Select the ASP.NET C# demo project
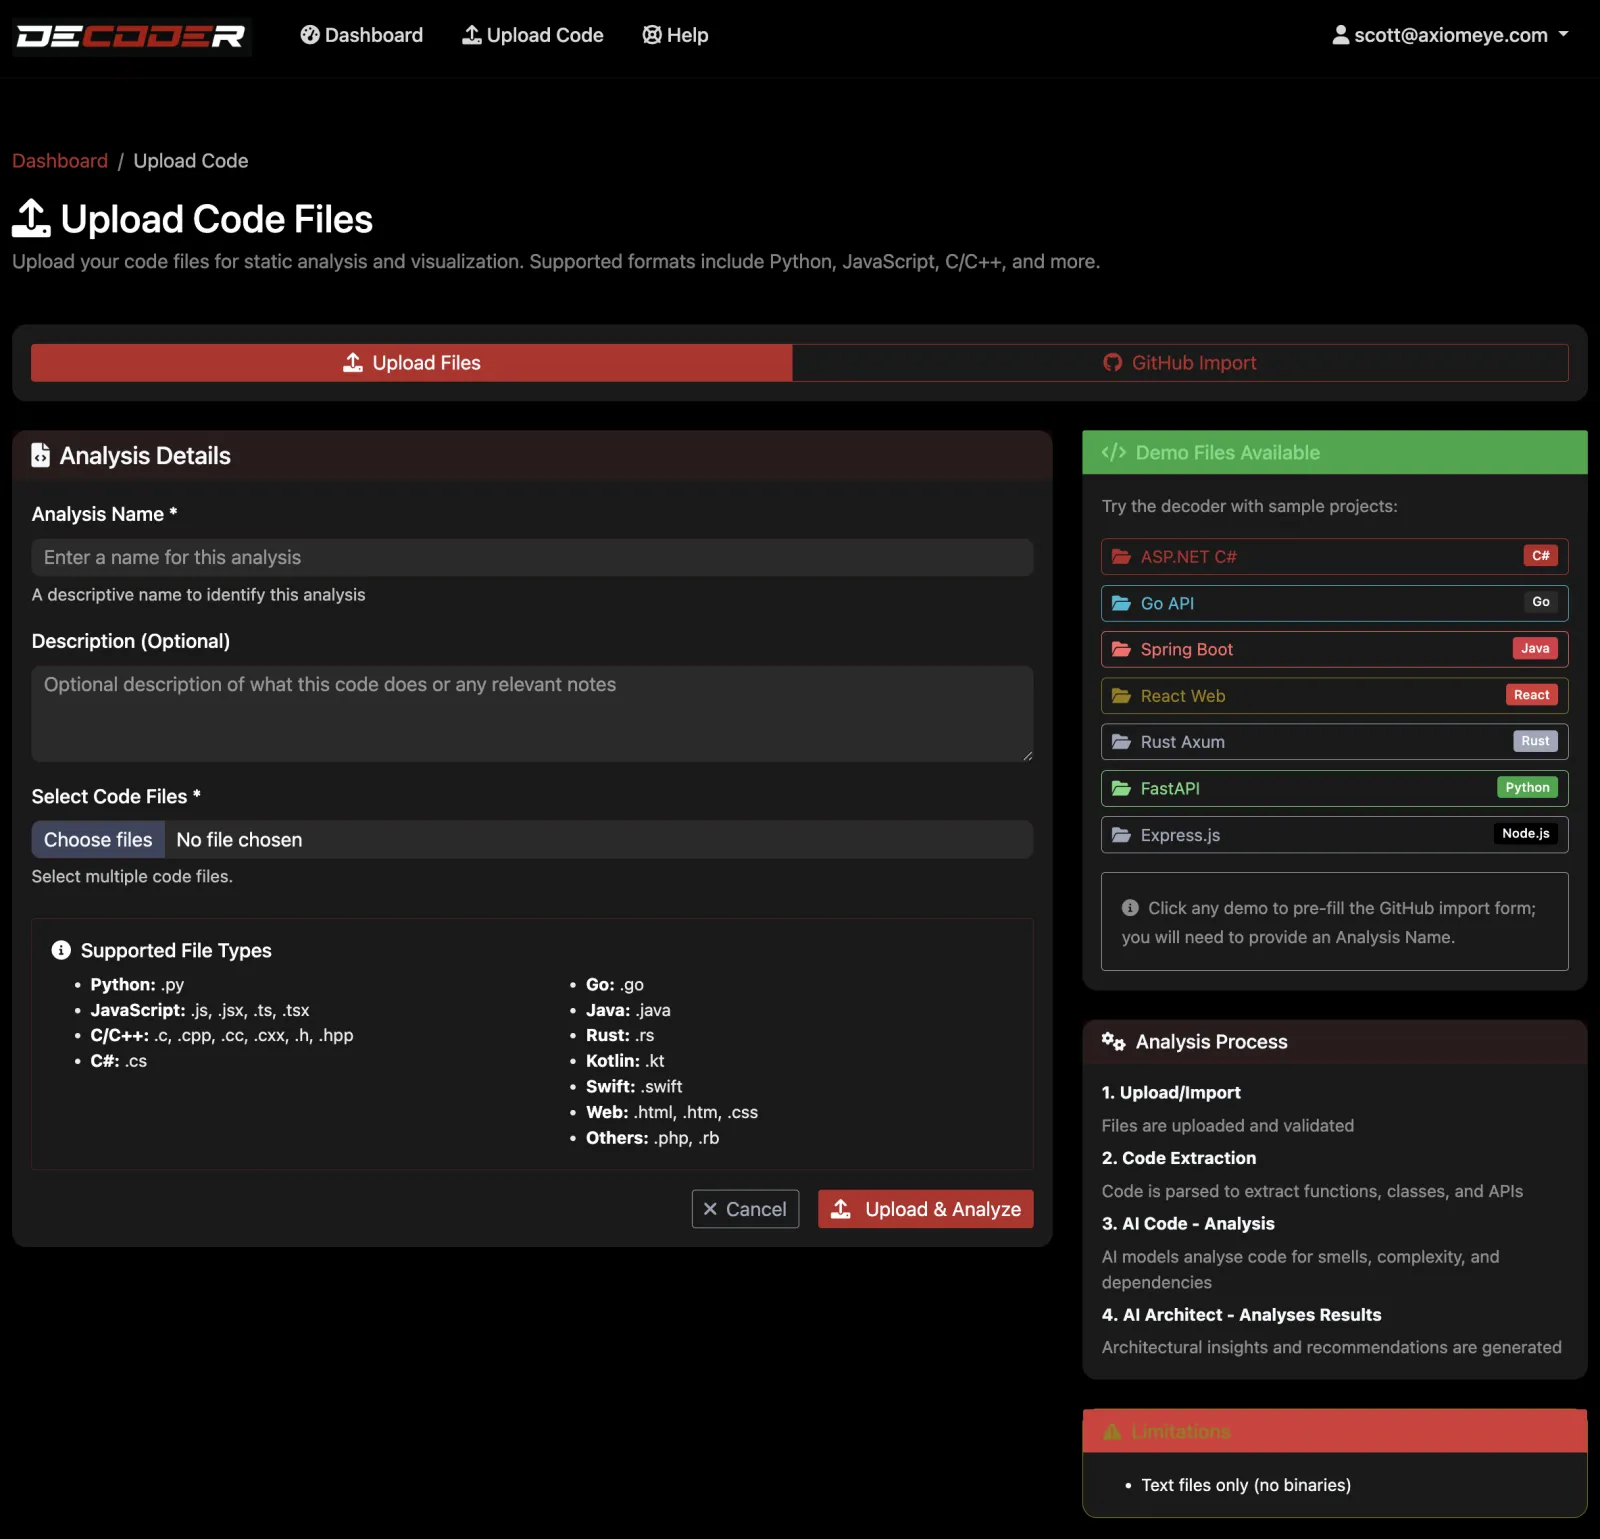The height and width of the screenshot is (1539, 1600). [1335, 557]
